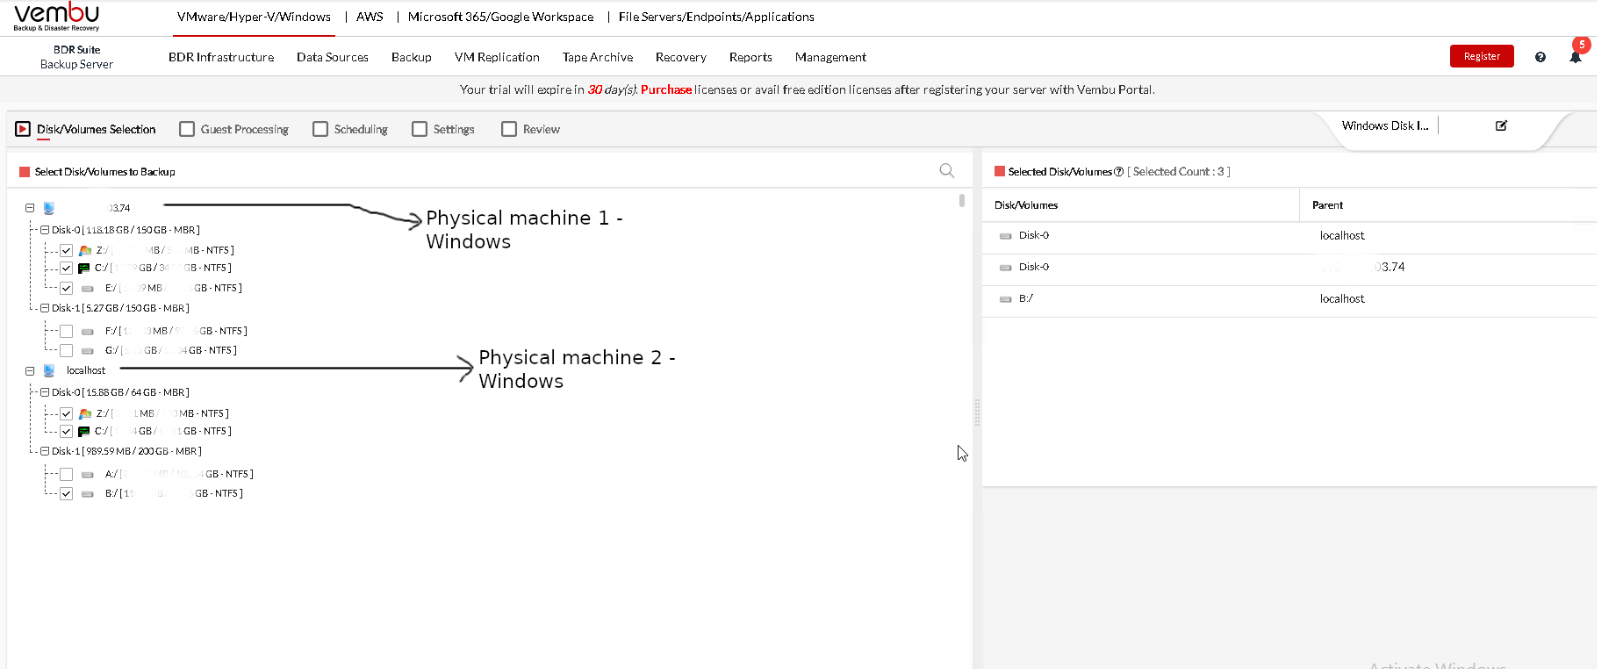
Task: Go to the Review step
Action: click(x=531, y=129)
